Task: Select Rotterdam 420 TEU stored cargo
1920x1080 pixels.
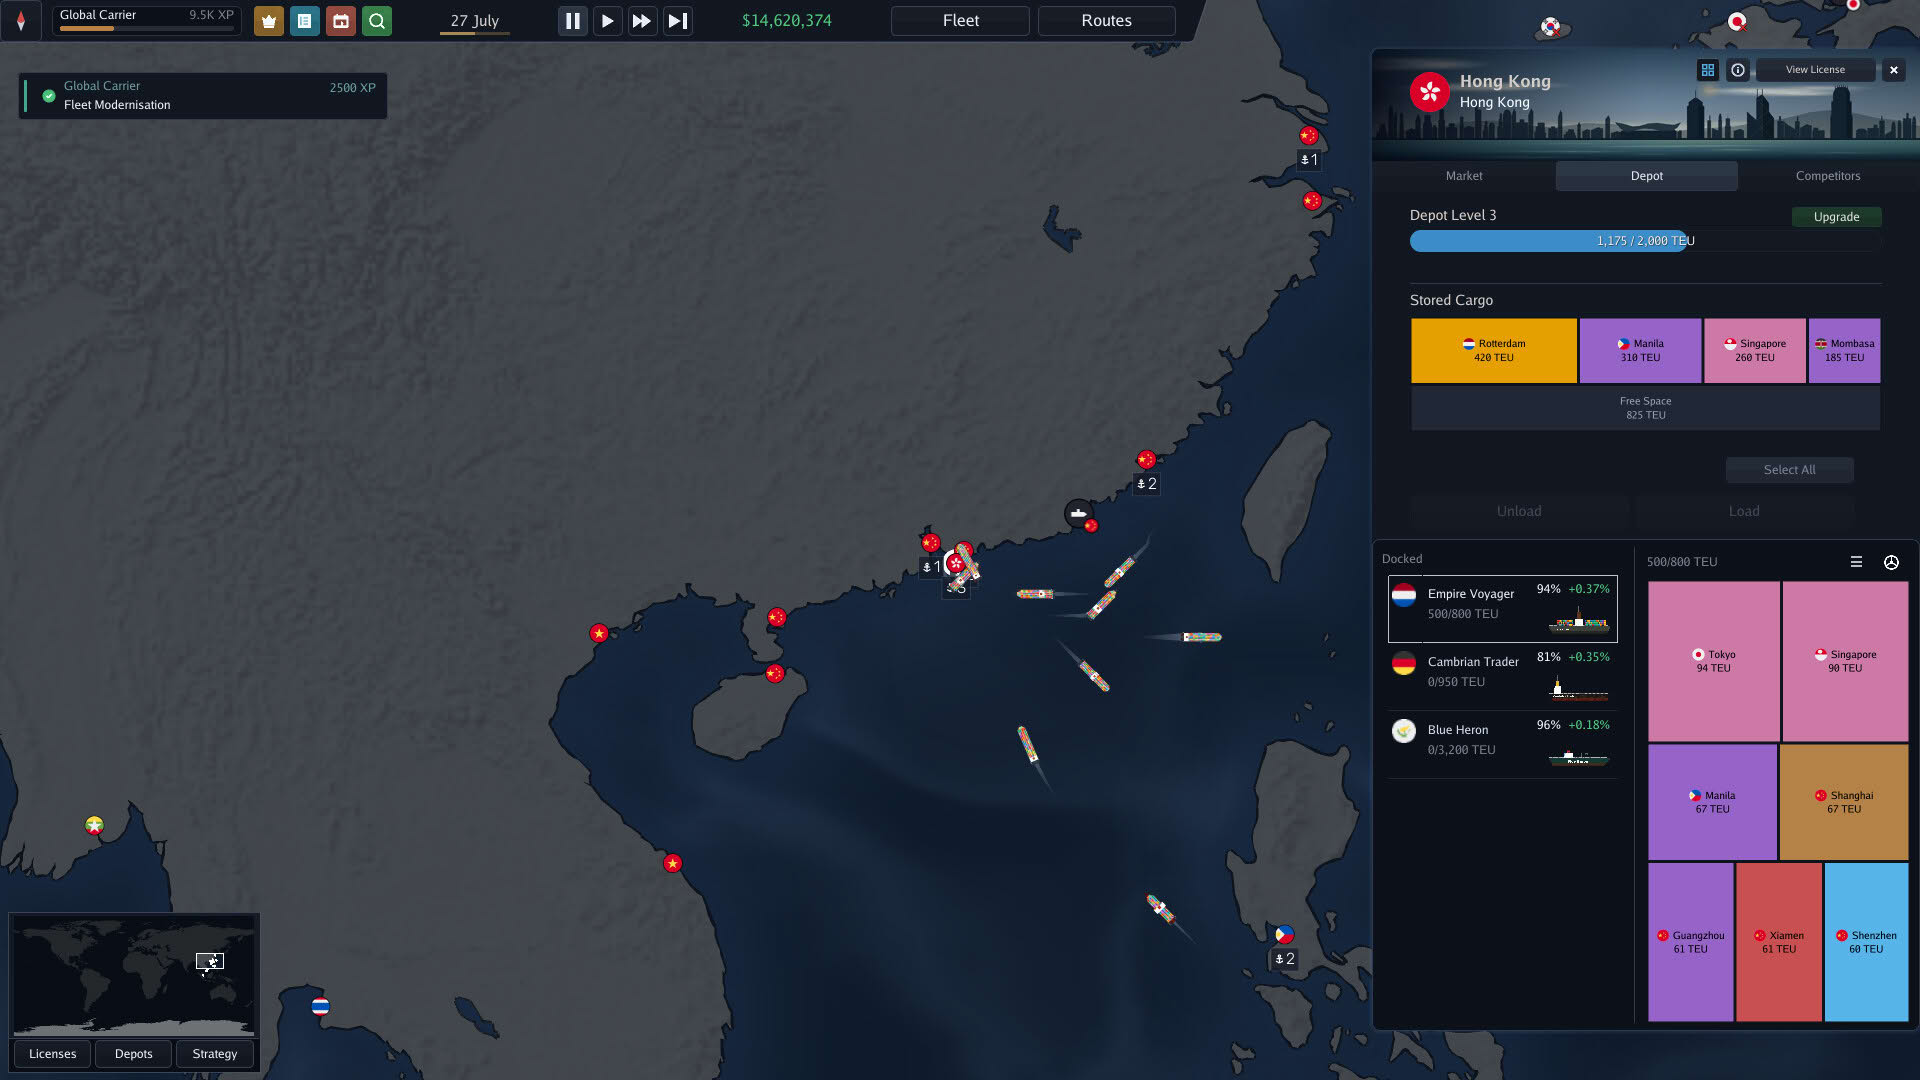Action: click(1493, 351)
